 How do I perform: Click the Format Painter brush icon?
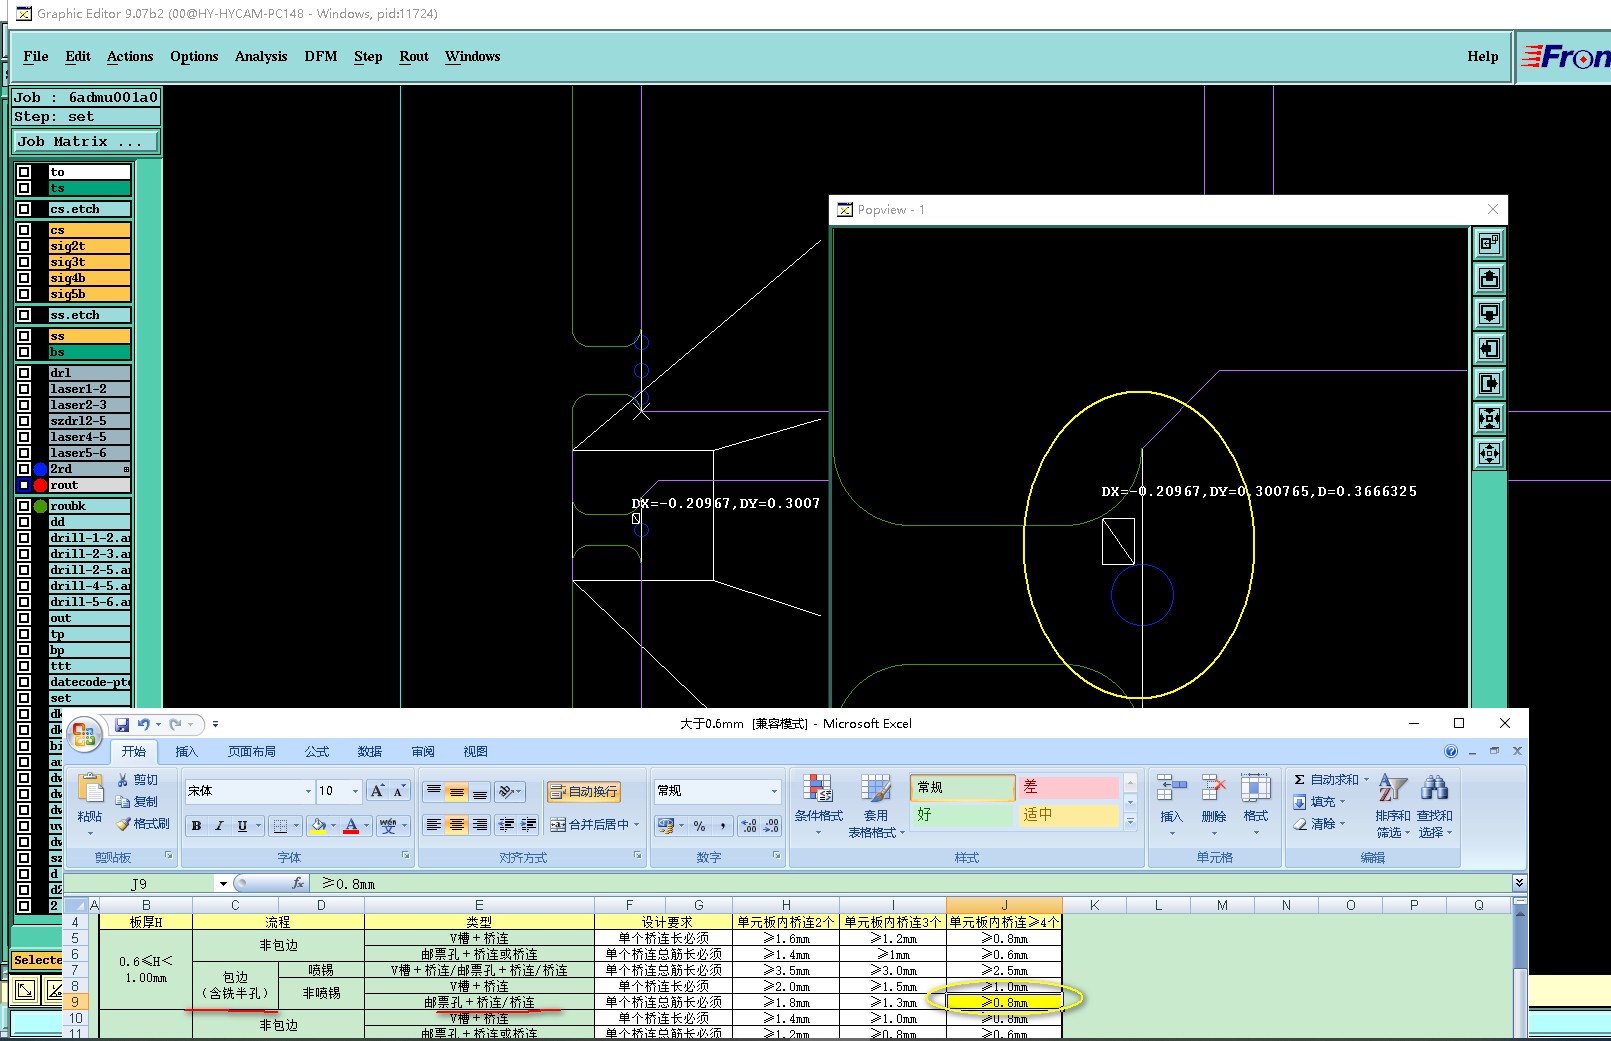[124, 825]
